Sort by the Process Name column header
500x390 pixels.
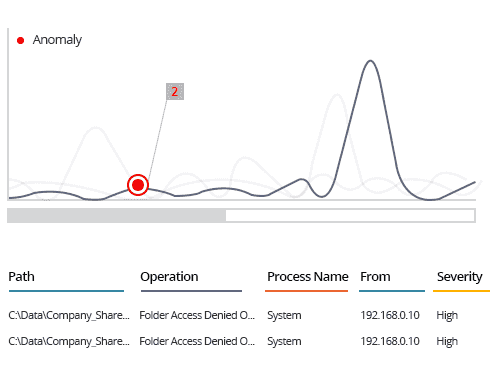click(x=307, y=277)
